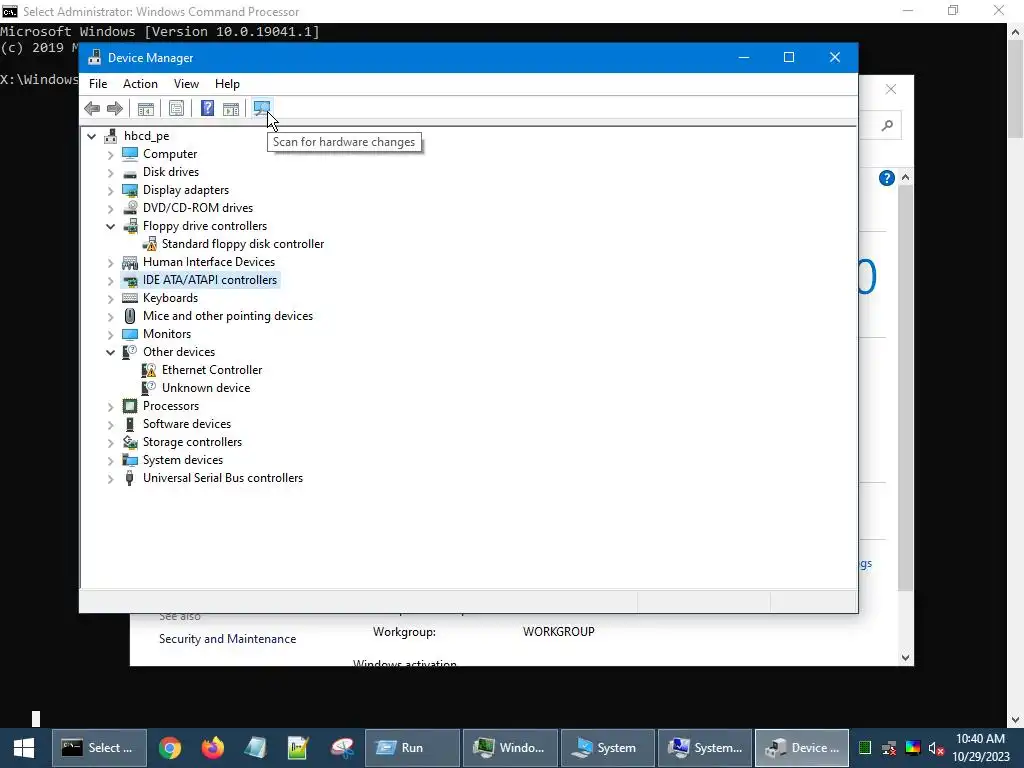Click the Ethernet Controller warning icon
The height and width of the screenshot is (768, 1024).
coord(150,370)
